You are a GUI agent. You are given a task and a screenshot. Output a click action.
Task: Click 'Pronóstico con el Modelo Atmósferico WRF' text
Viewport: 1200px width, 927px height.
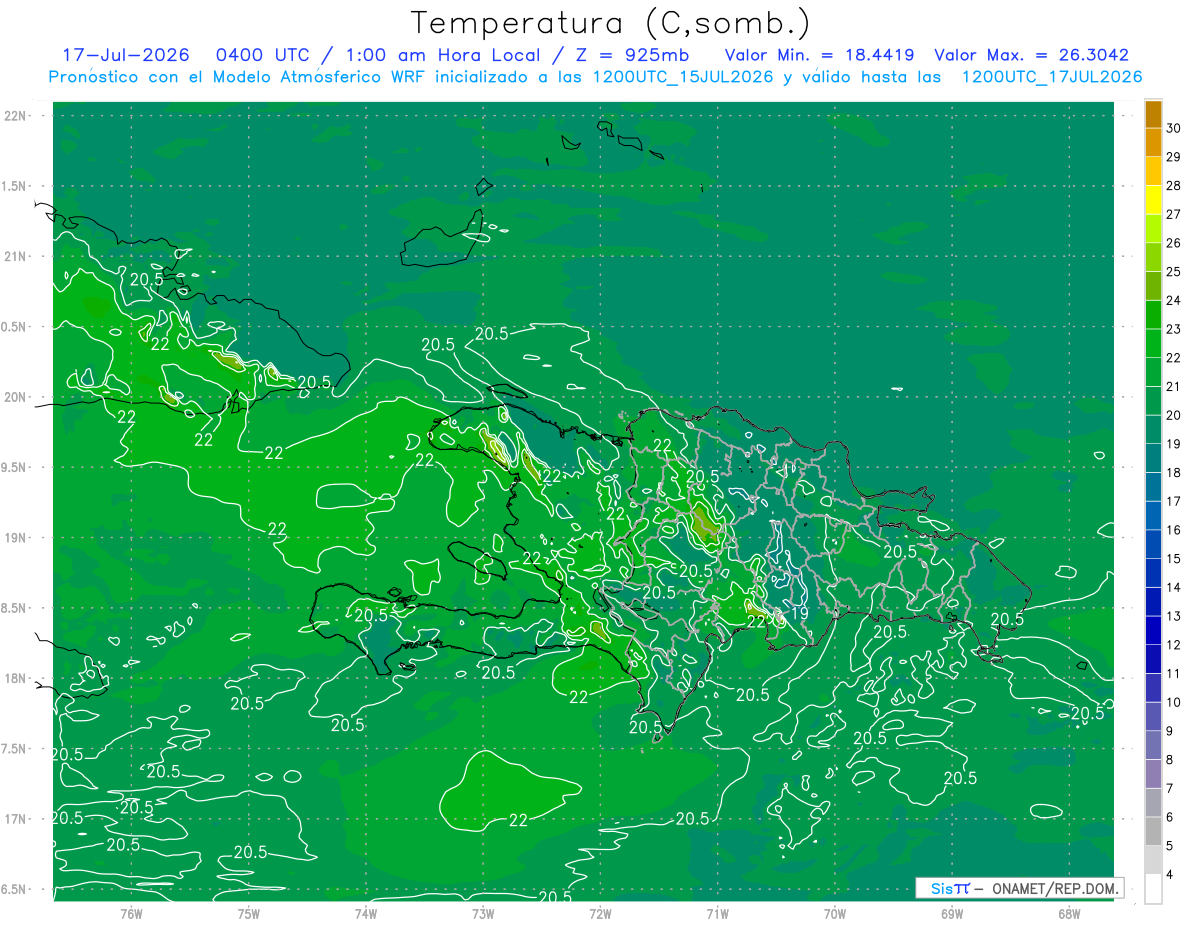tap(238, 77)
